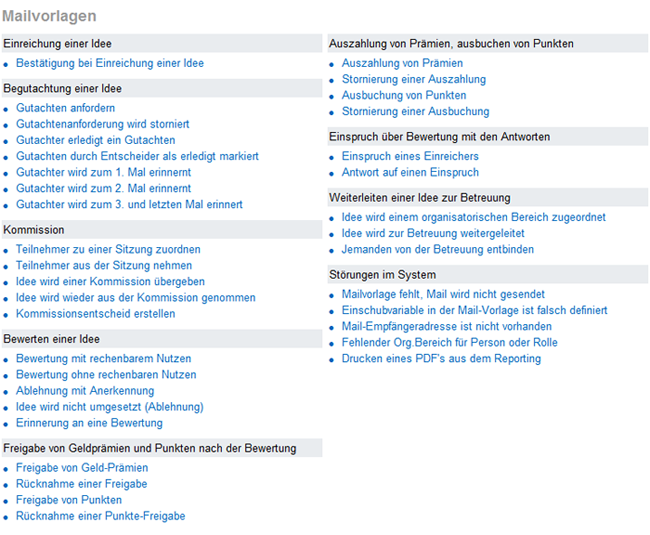Open 'Bestätigung bei Einreichung einer Idee' template

110,63
